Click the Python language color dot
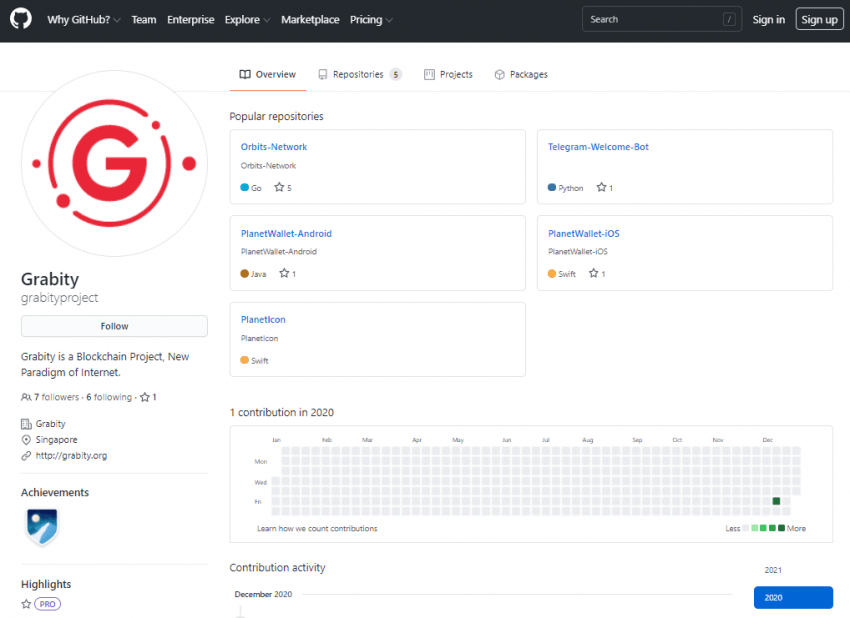The image size is (850, 618). click(552, 188)
